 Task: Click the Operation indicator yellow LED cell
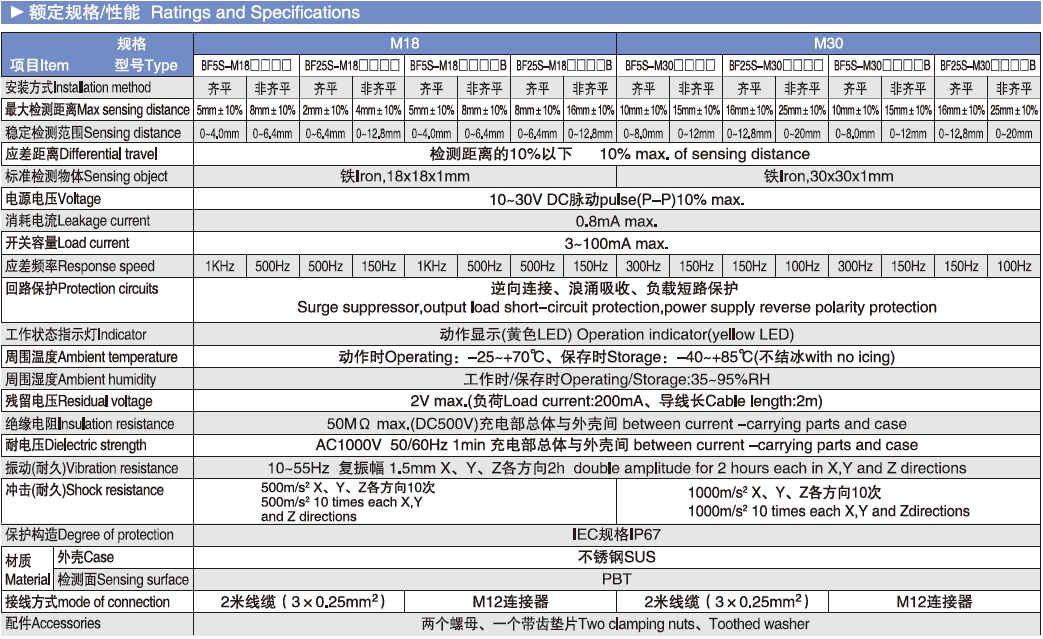click(x=616, y=334)
